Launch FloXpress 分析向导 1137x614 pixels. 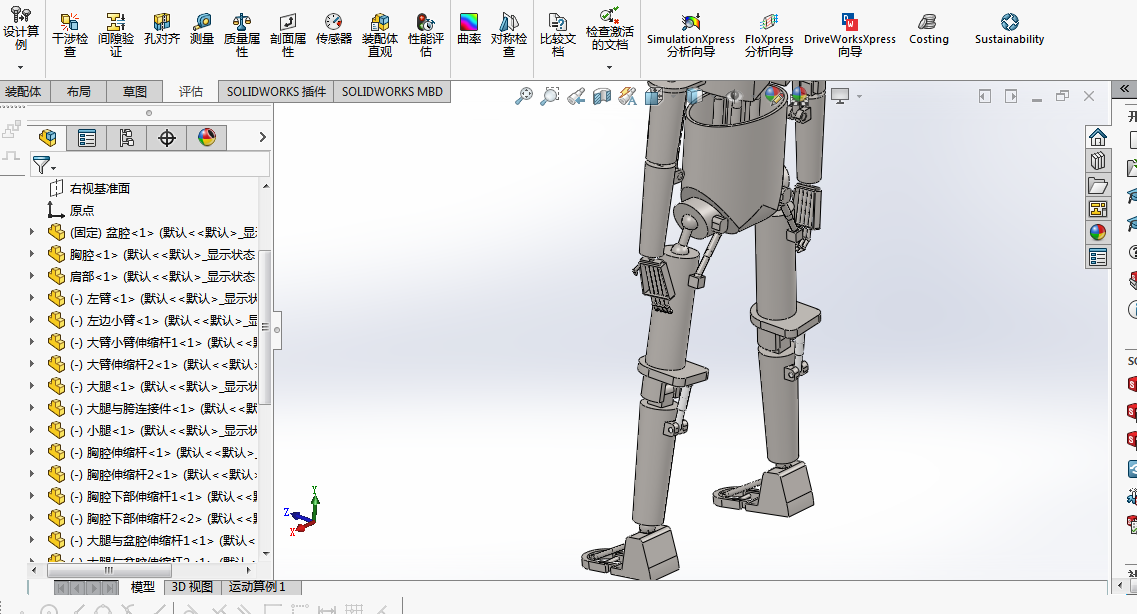[x=769, y=33]
